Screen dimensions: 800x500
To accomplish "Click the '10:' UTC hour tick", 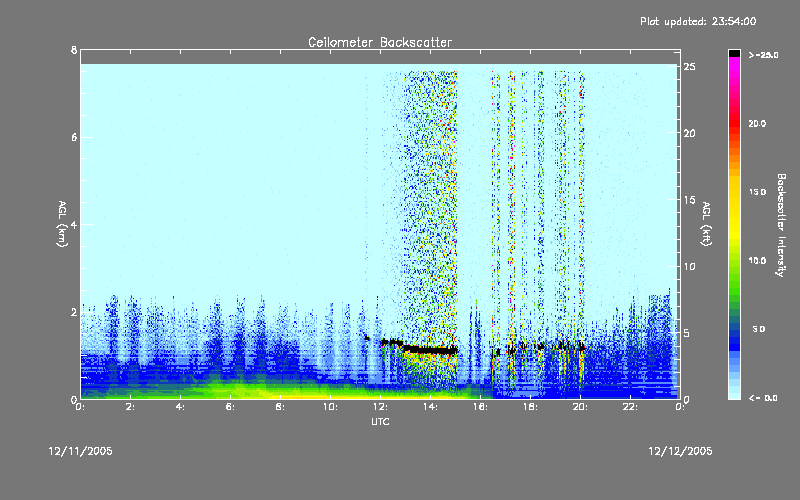I will pos(331,407).
